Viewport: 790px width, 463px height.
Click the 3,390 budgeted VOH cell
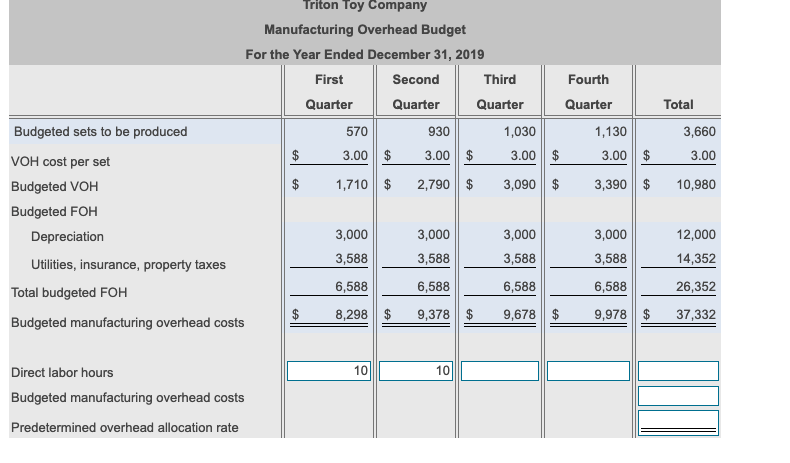(611, 184)
